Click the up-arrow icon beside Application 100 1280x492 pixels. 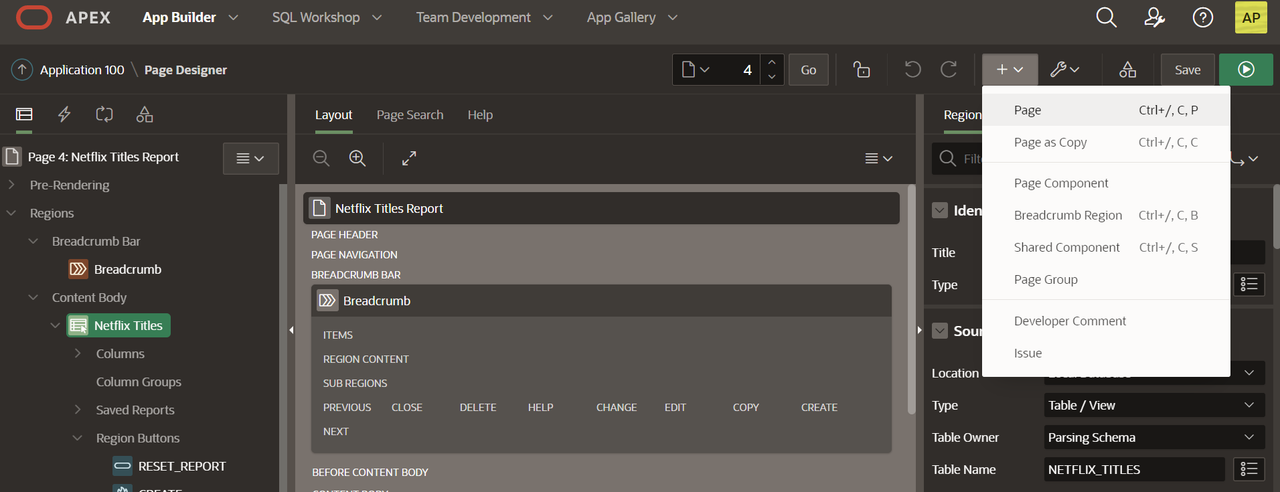coord(22,69)
